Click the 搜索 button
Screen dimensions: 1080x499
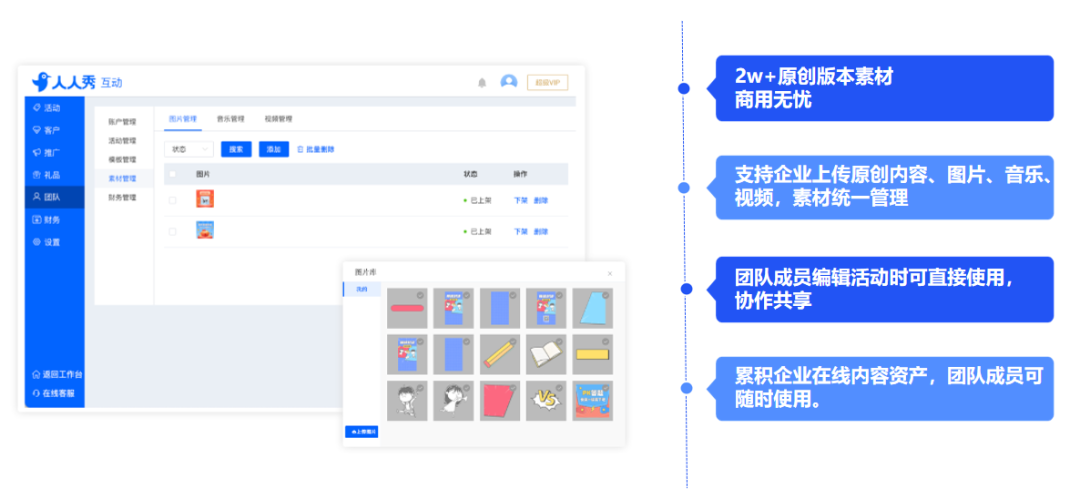point(236,149)
